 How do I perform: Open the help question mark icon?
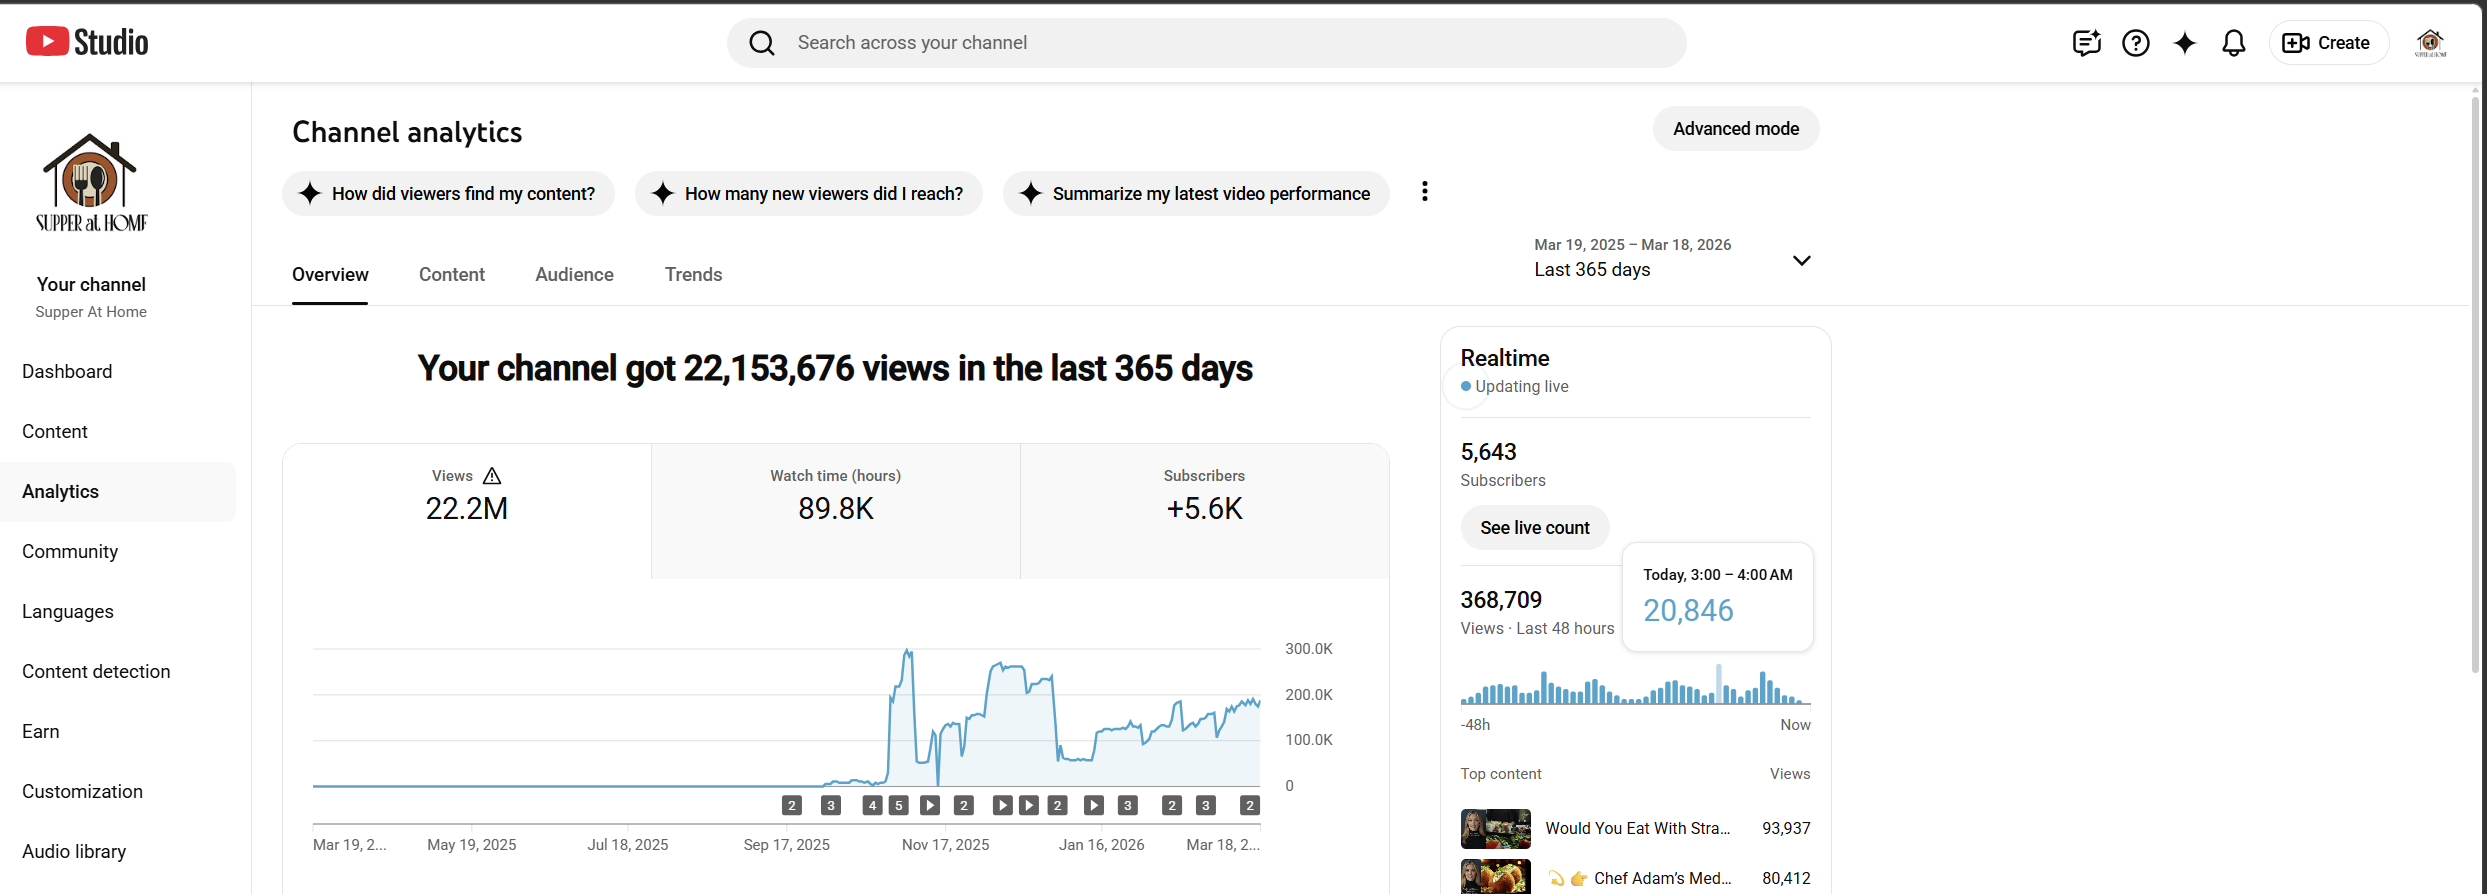[x=2135, y=43]
